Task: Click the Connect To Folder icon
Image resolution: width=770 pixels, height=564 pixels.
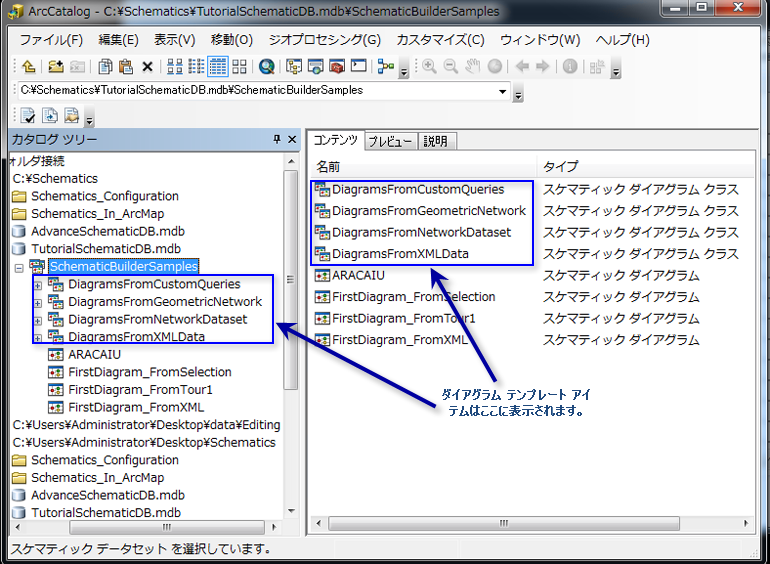Action: pos(54,67)
